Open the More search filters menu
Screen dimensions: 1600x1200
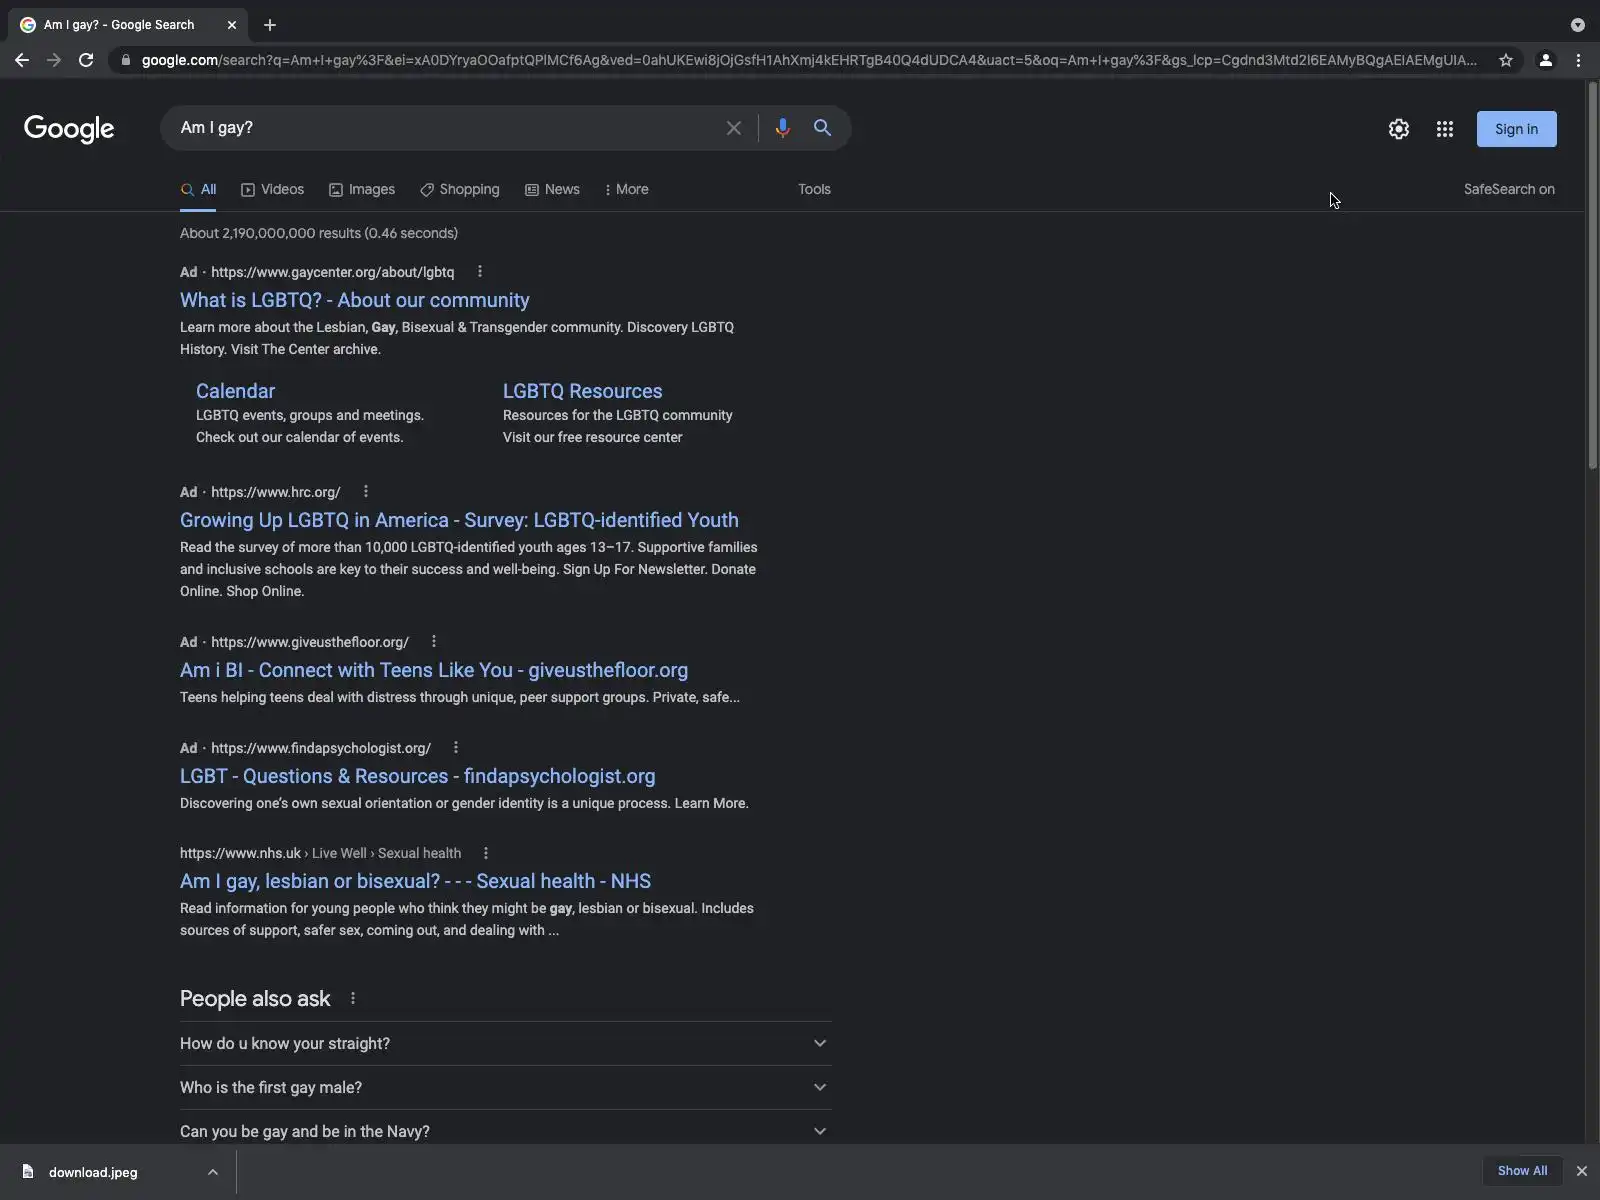pyautogui.click(x=627, y=189)
